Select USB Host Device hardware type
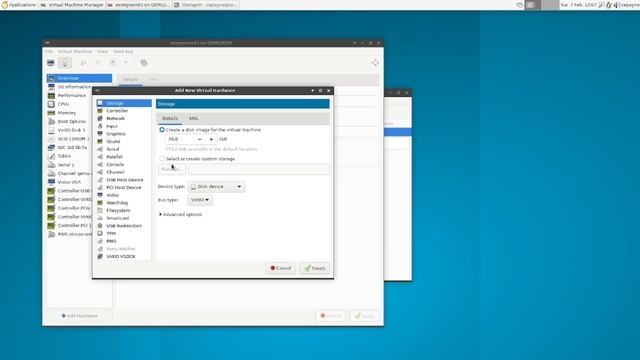The height and width of the screenshot is (360, 640). click(x=124, y=180)
